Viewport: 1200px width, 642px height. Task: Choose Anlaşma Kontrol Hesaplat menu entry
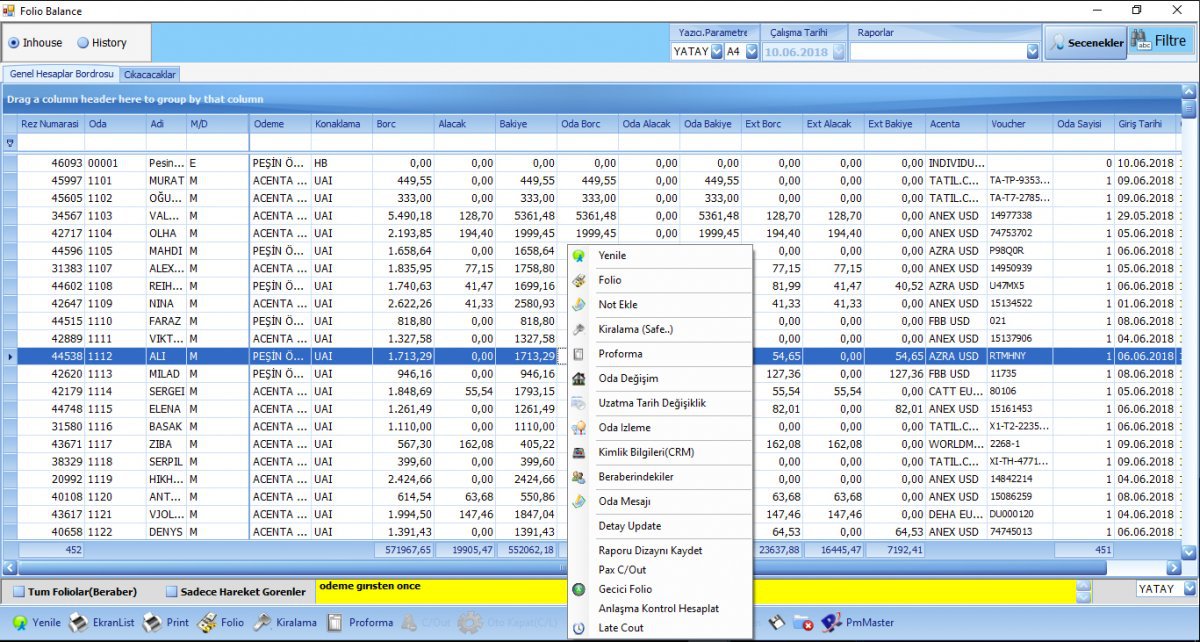pyautogui.click(x=658, y=608)
